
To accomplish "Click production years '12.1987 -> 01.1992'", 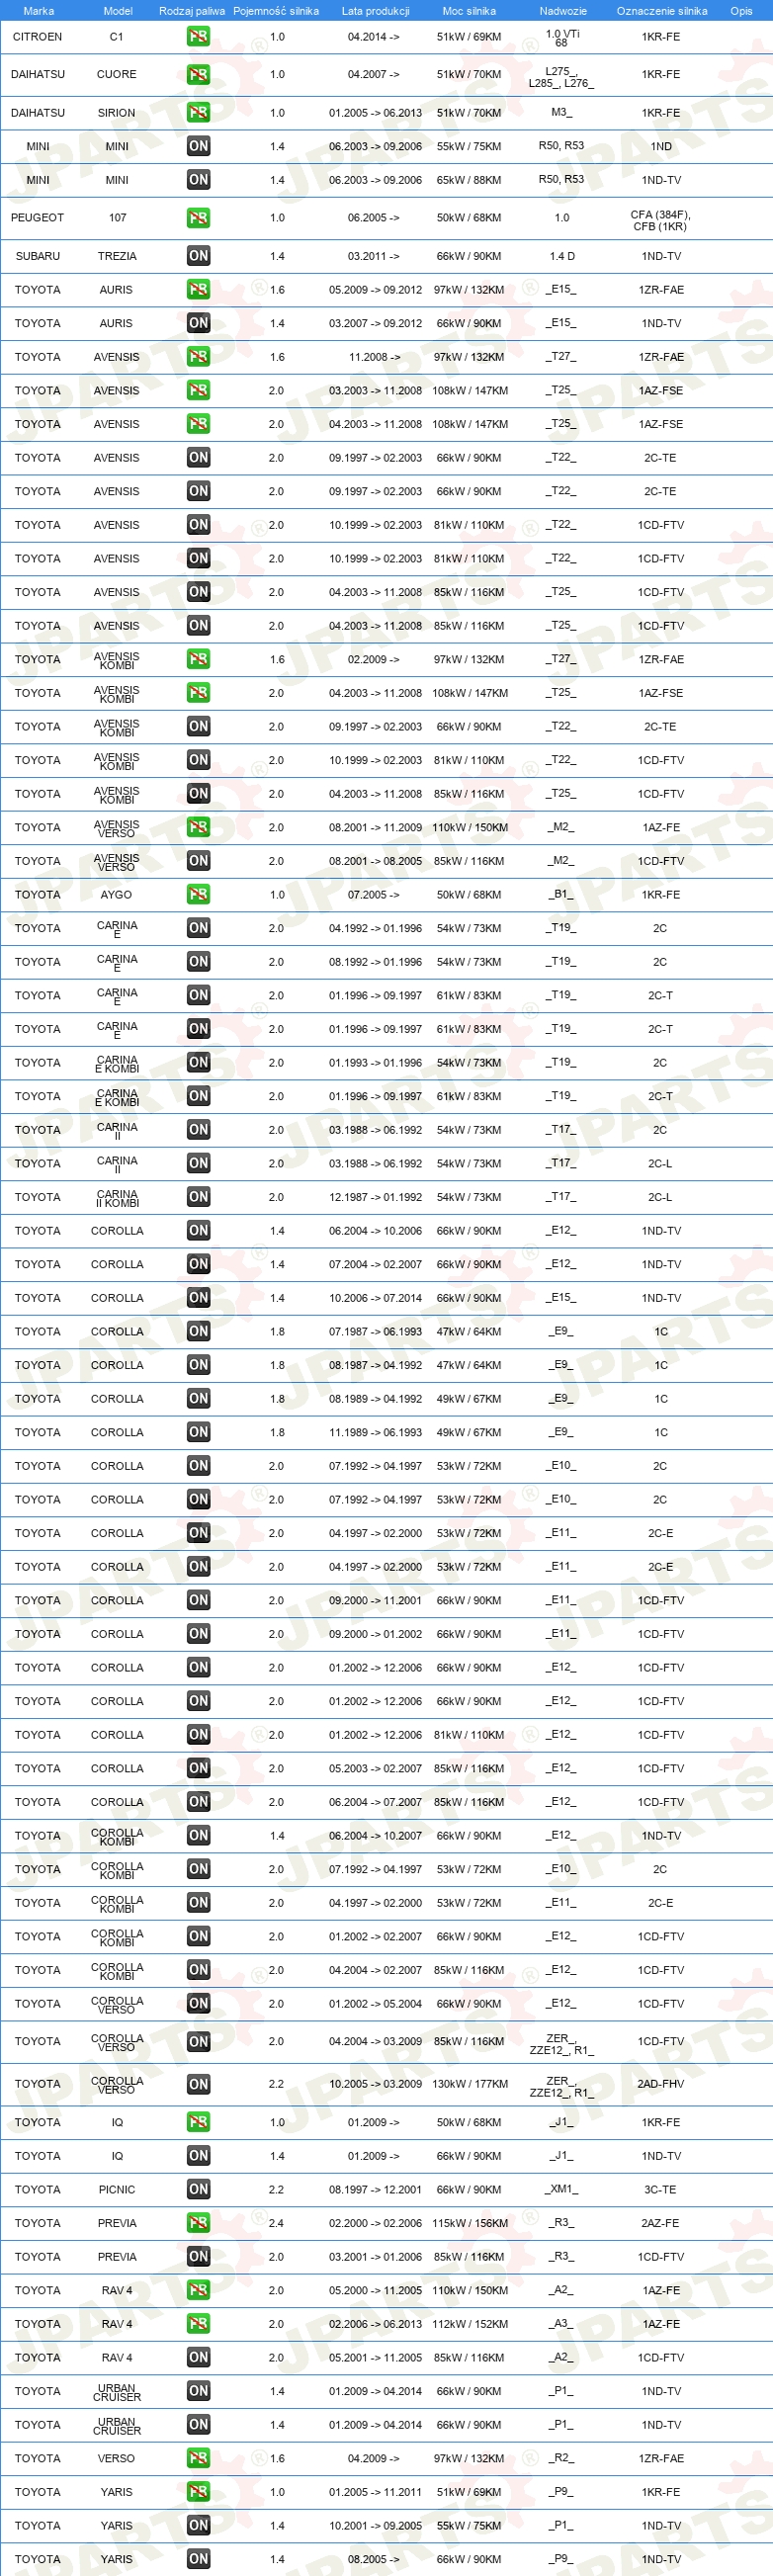I will coord(375,1197).
